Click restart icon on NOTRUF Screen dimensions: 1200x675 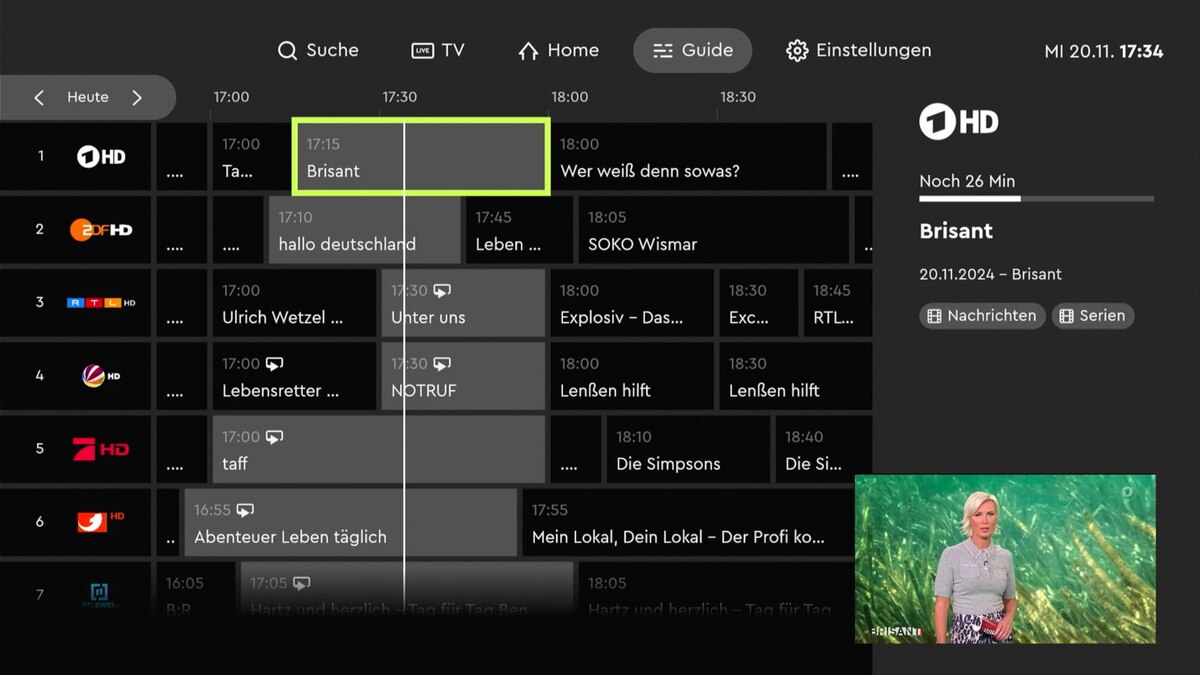coord(442,363)
